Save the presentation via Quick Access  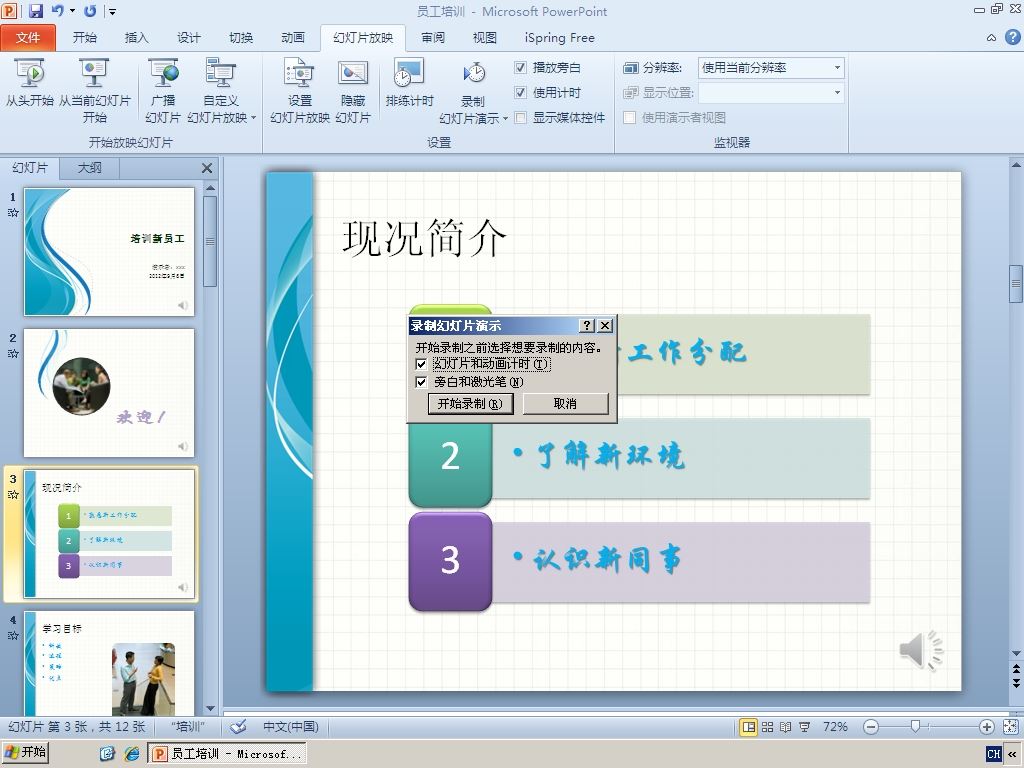[x=35, y=10]
